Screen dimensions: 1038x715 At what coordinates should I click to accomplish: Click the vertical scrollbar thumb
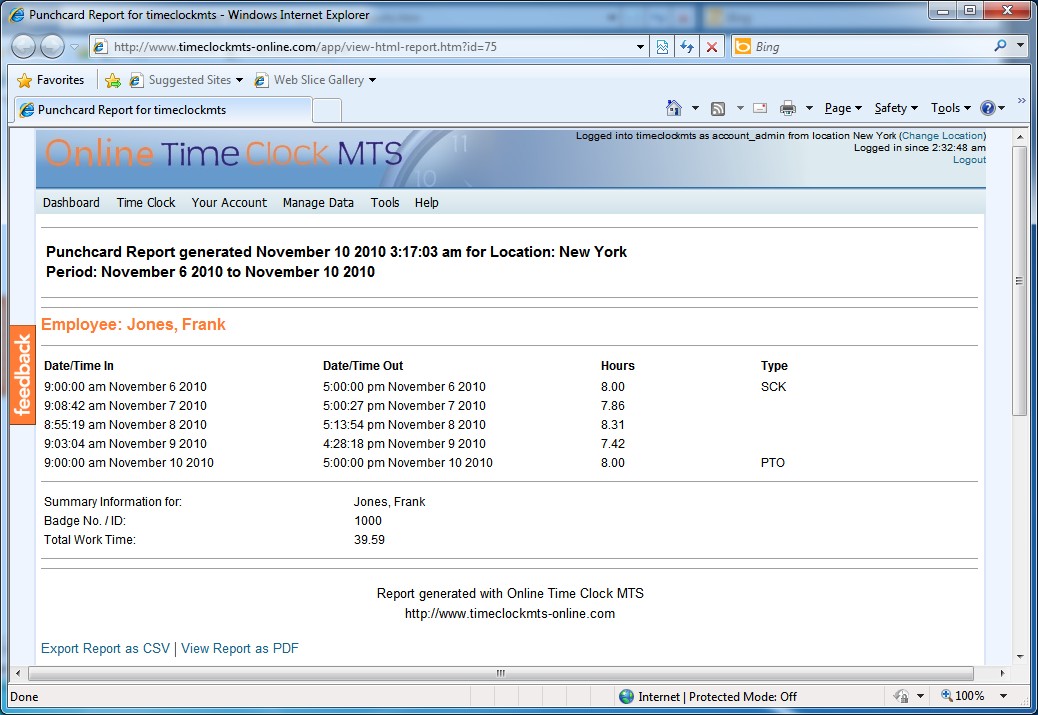pos(1019,281)
